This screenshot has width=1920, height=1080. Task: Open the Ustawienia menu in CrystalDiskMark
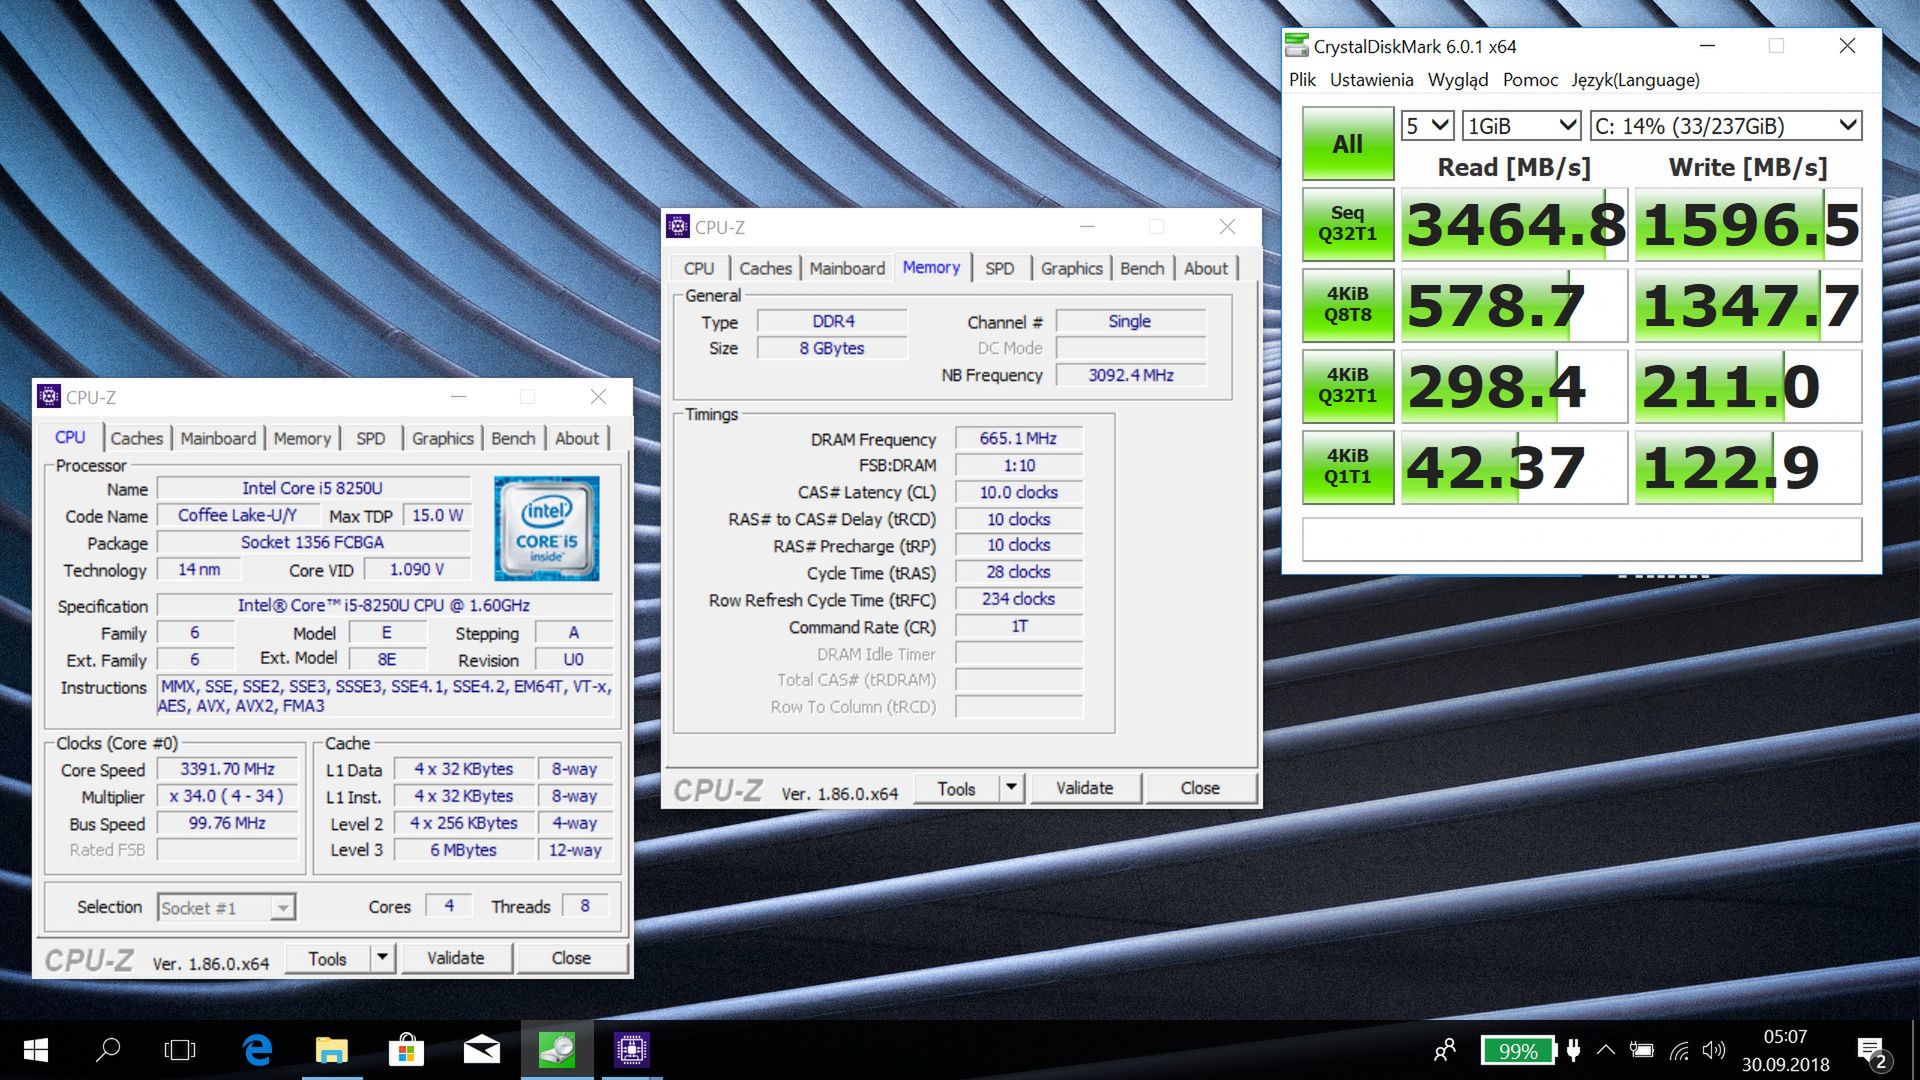point(1371,80)
